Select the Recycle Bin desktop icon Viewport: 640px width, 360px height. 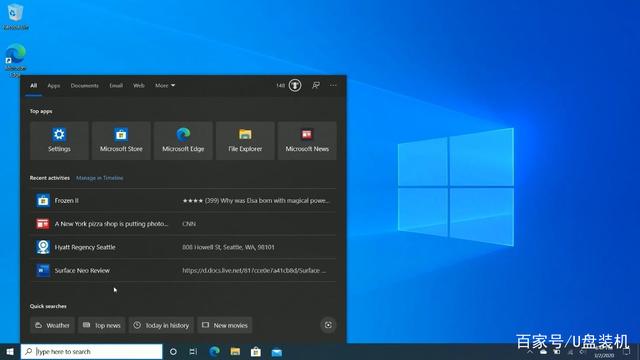[x=16, y=17]
